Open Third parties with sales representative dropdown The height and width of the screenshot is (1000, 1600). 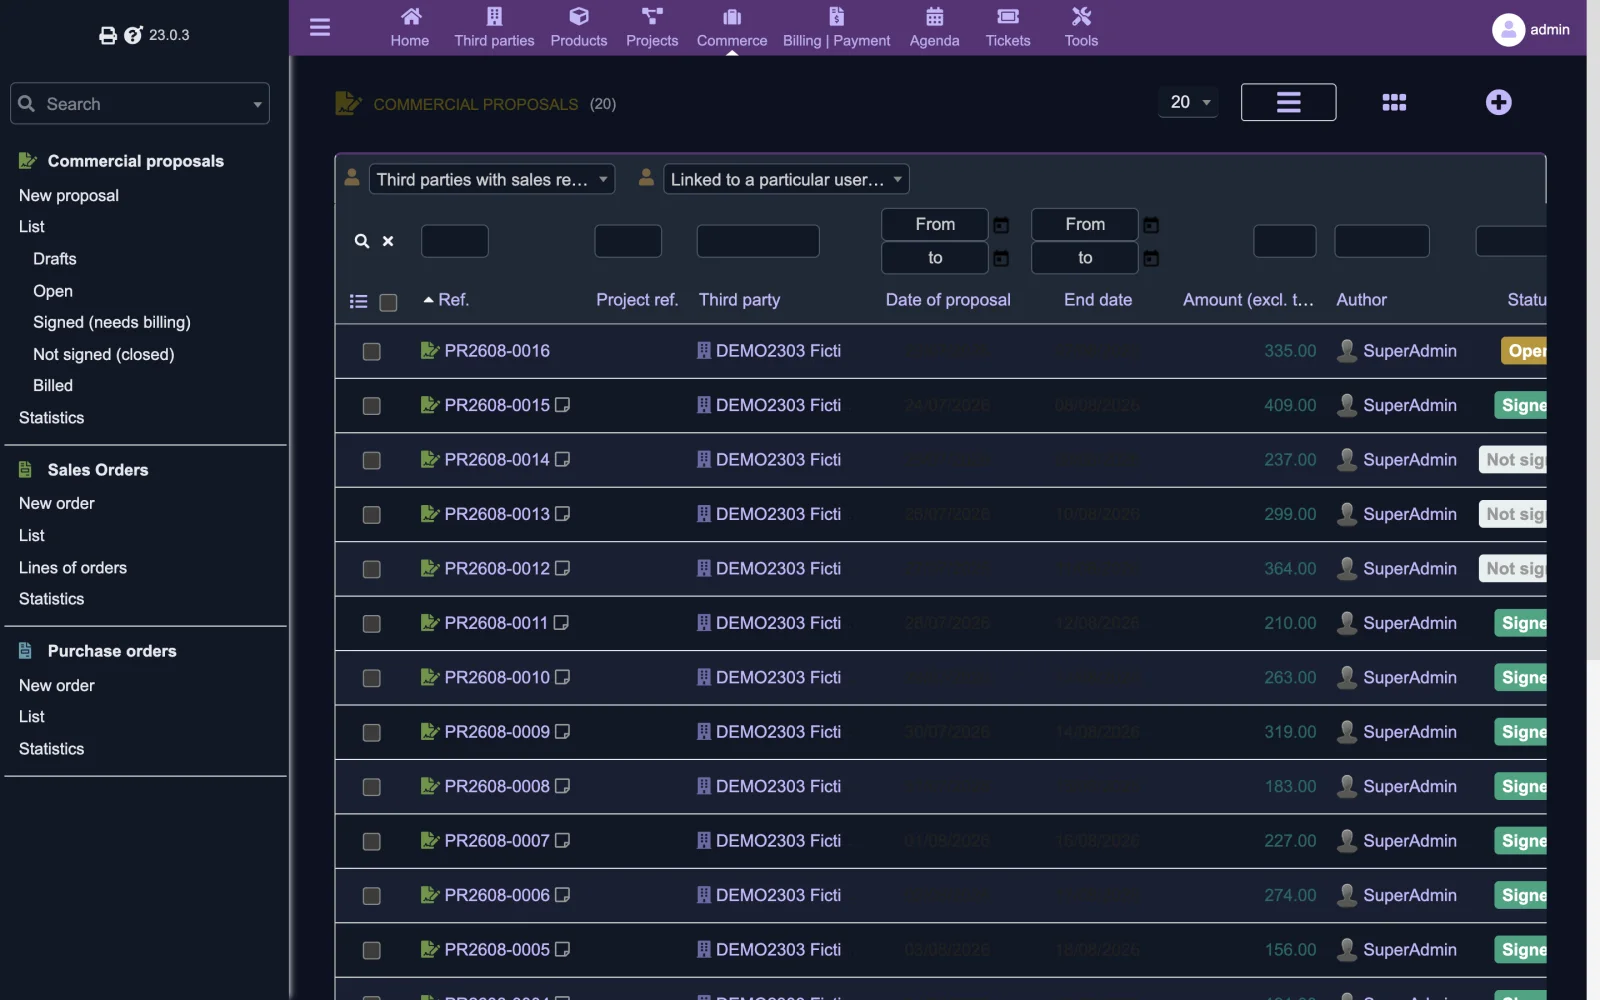click(x=491, y=179)
